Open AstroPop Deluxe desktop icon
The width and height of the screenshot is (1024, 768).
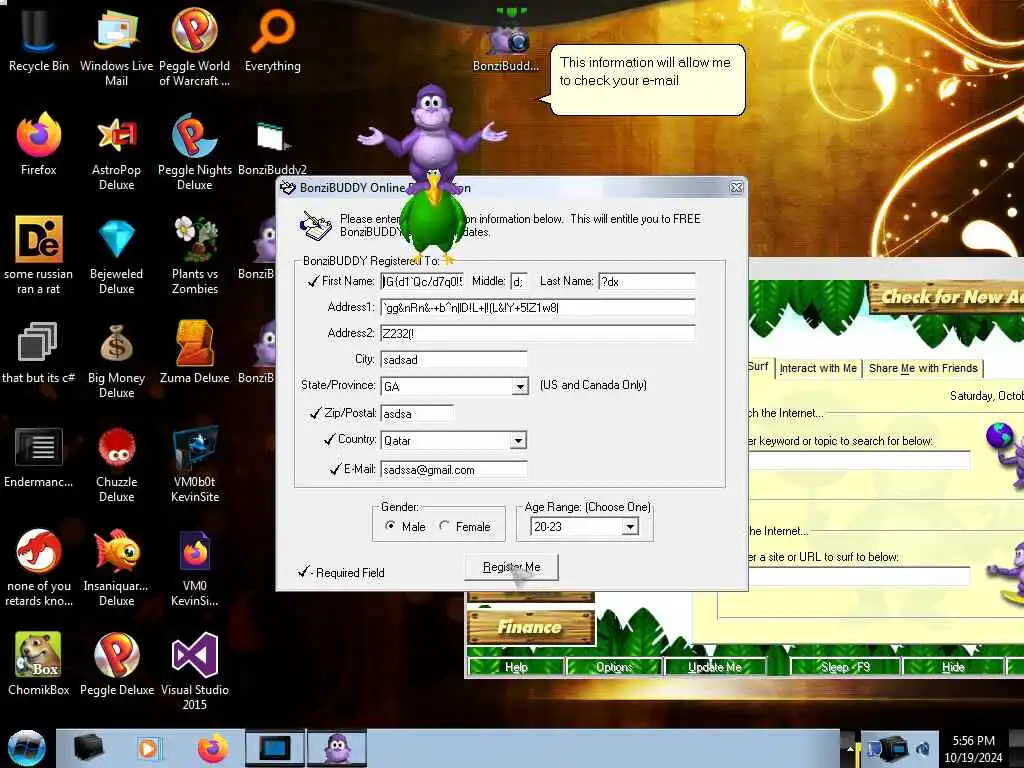[x=116, y=152]
